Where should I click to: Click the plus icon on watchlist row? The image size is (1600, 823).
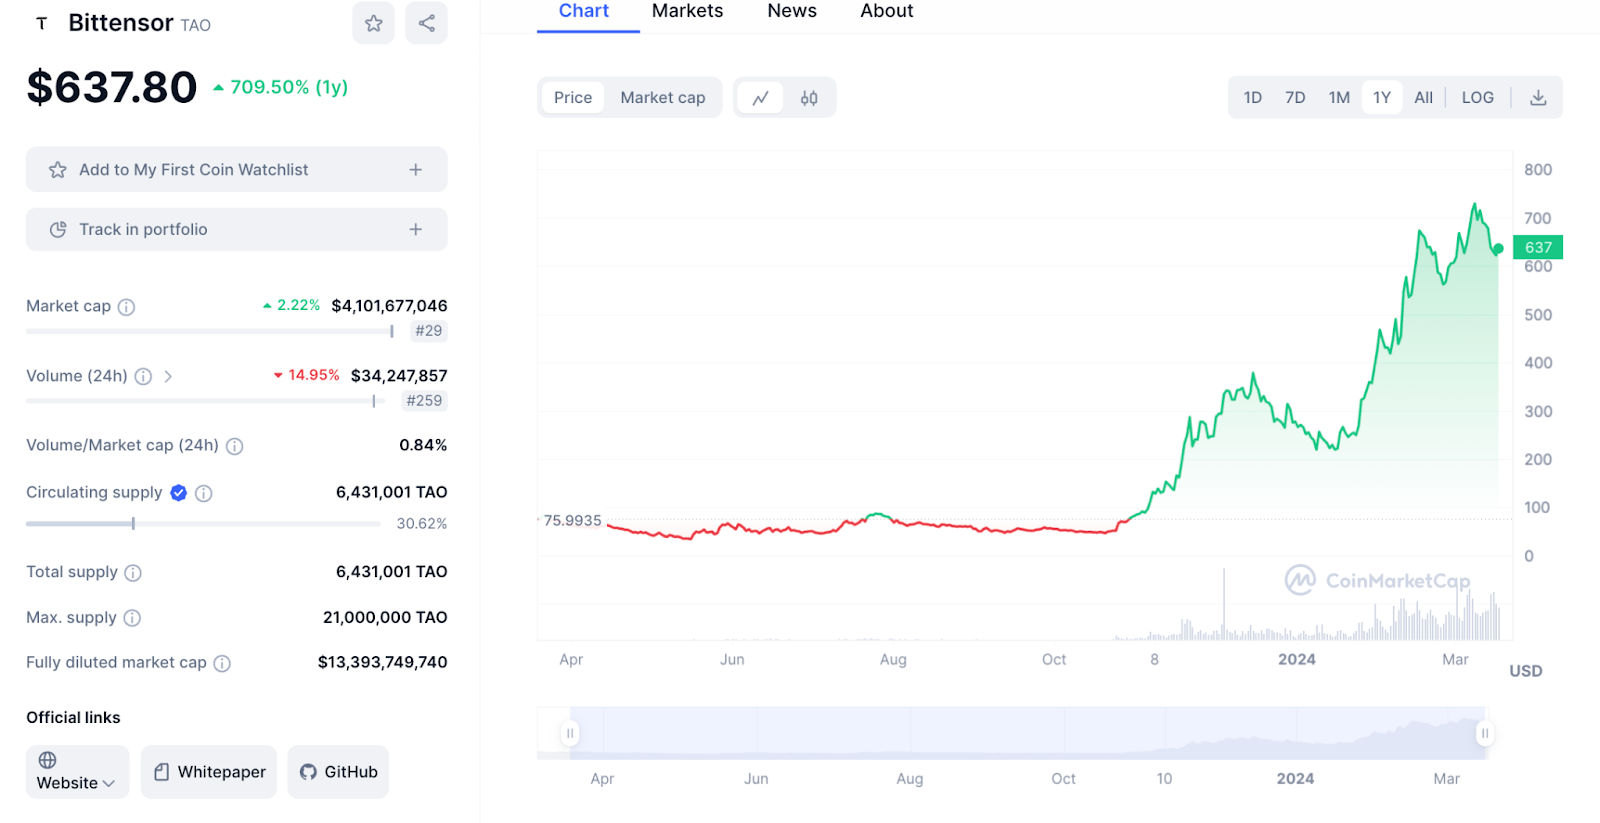(x=416, y=170)
